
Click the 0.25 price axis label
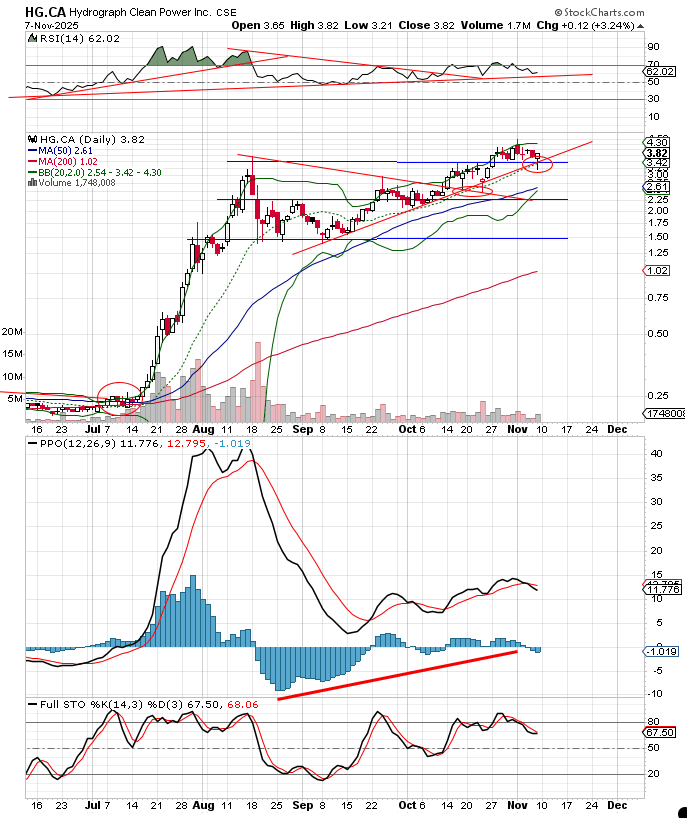tap(658, 395)
